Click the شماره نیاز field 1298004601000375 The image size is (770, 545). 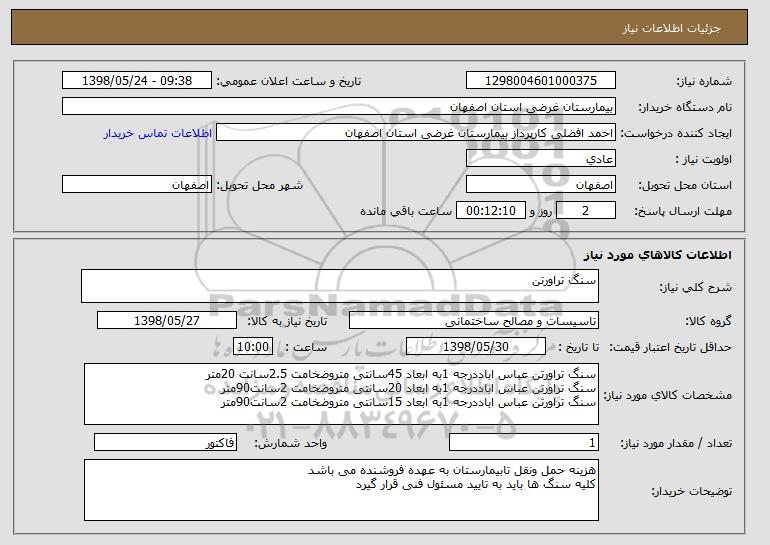[x=541, y=81]
